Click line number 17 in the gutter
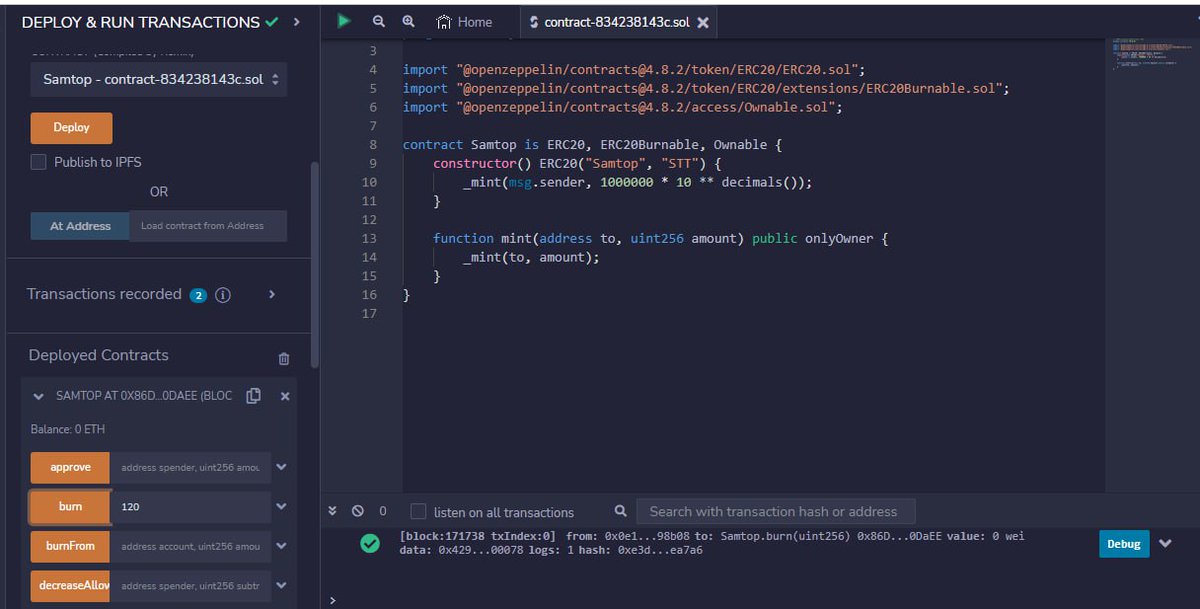 coord(370,313)
